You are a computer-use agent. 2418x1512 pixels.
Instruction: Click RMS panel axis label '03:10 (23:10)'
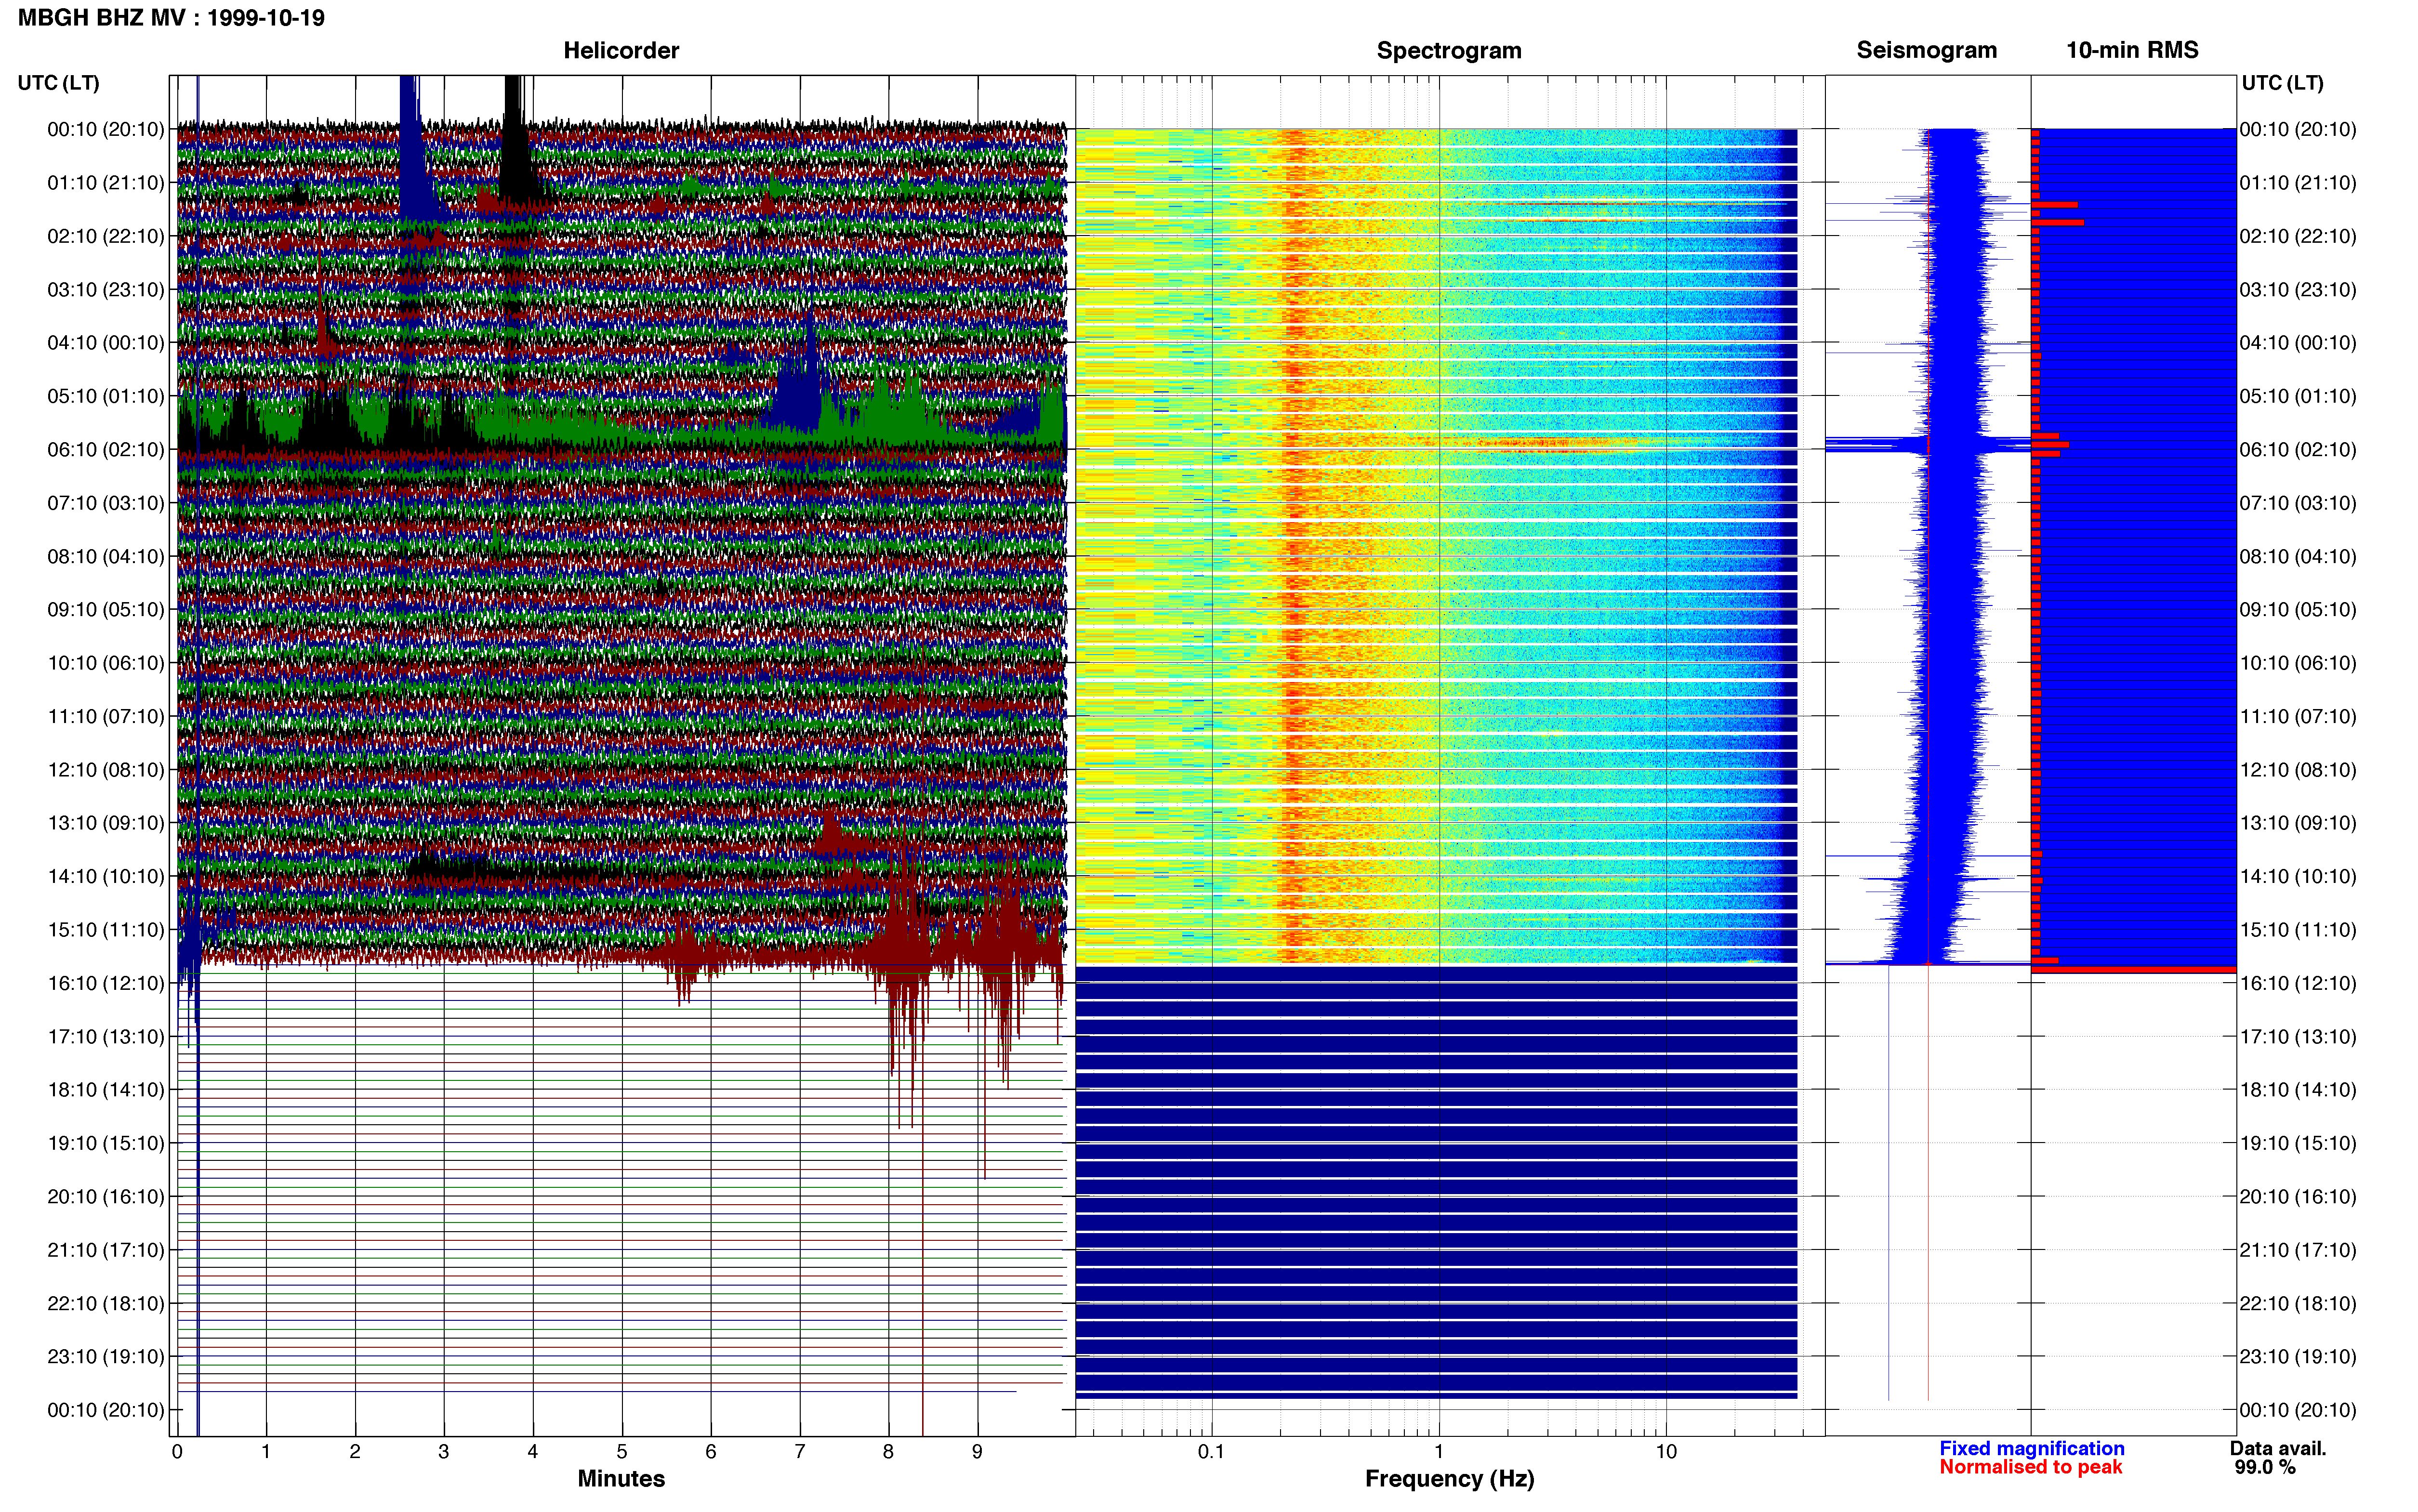coord(2298,290)
